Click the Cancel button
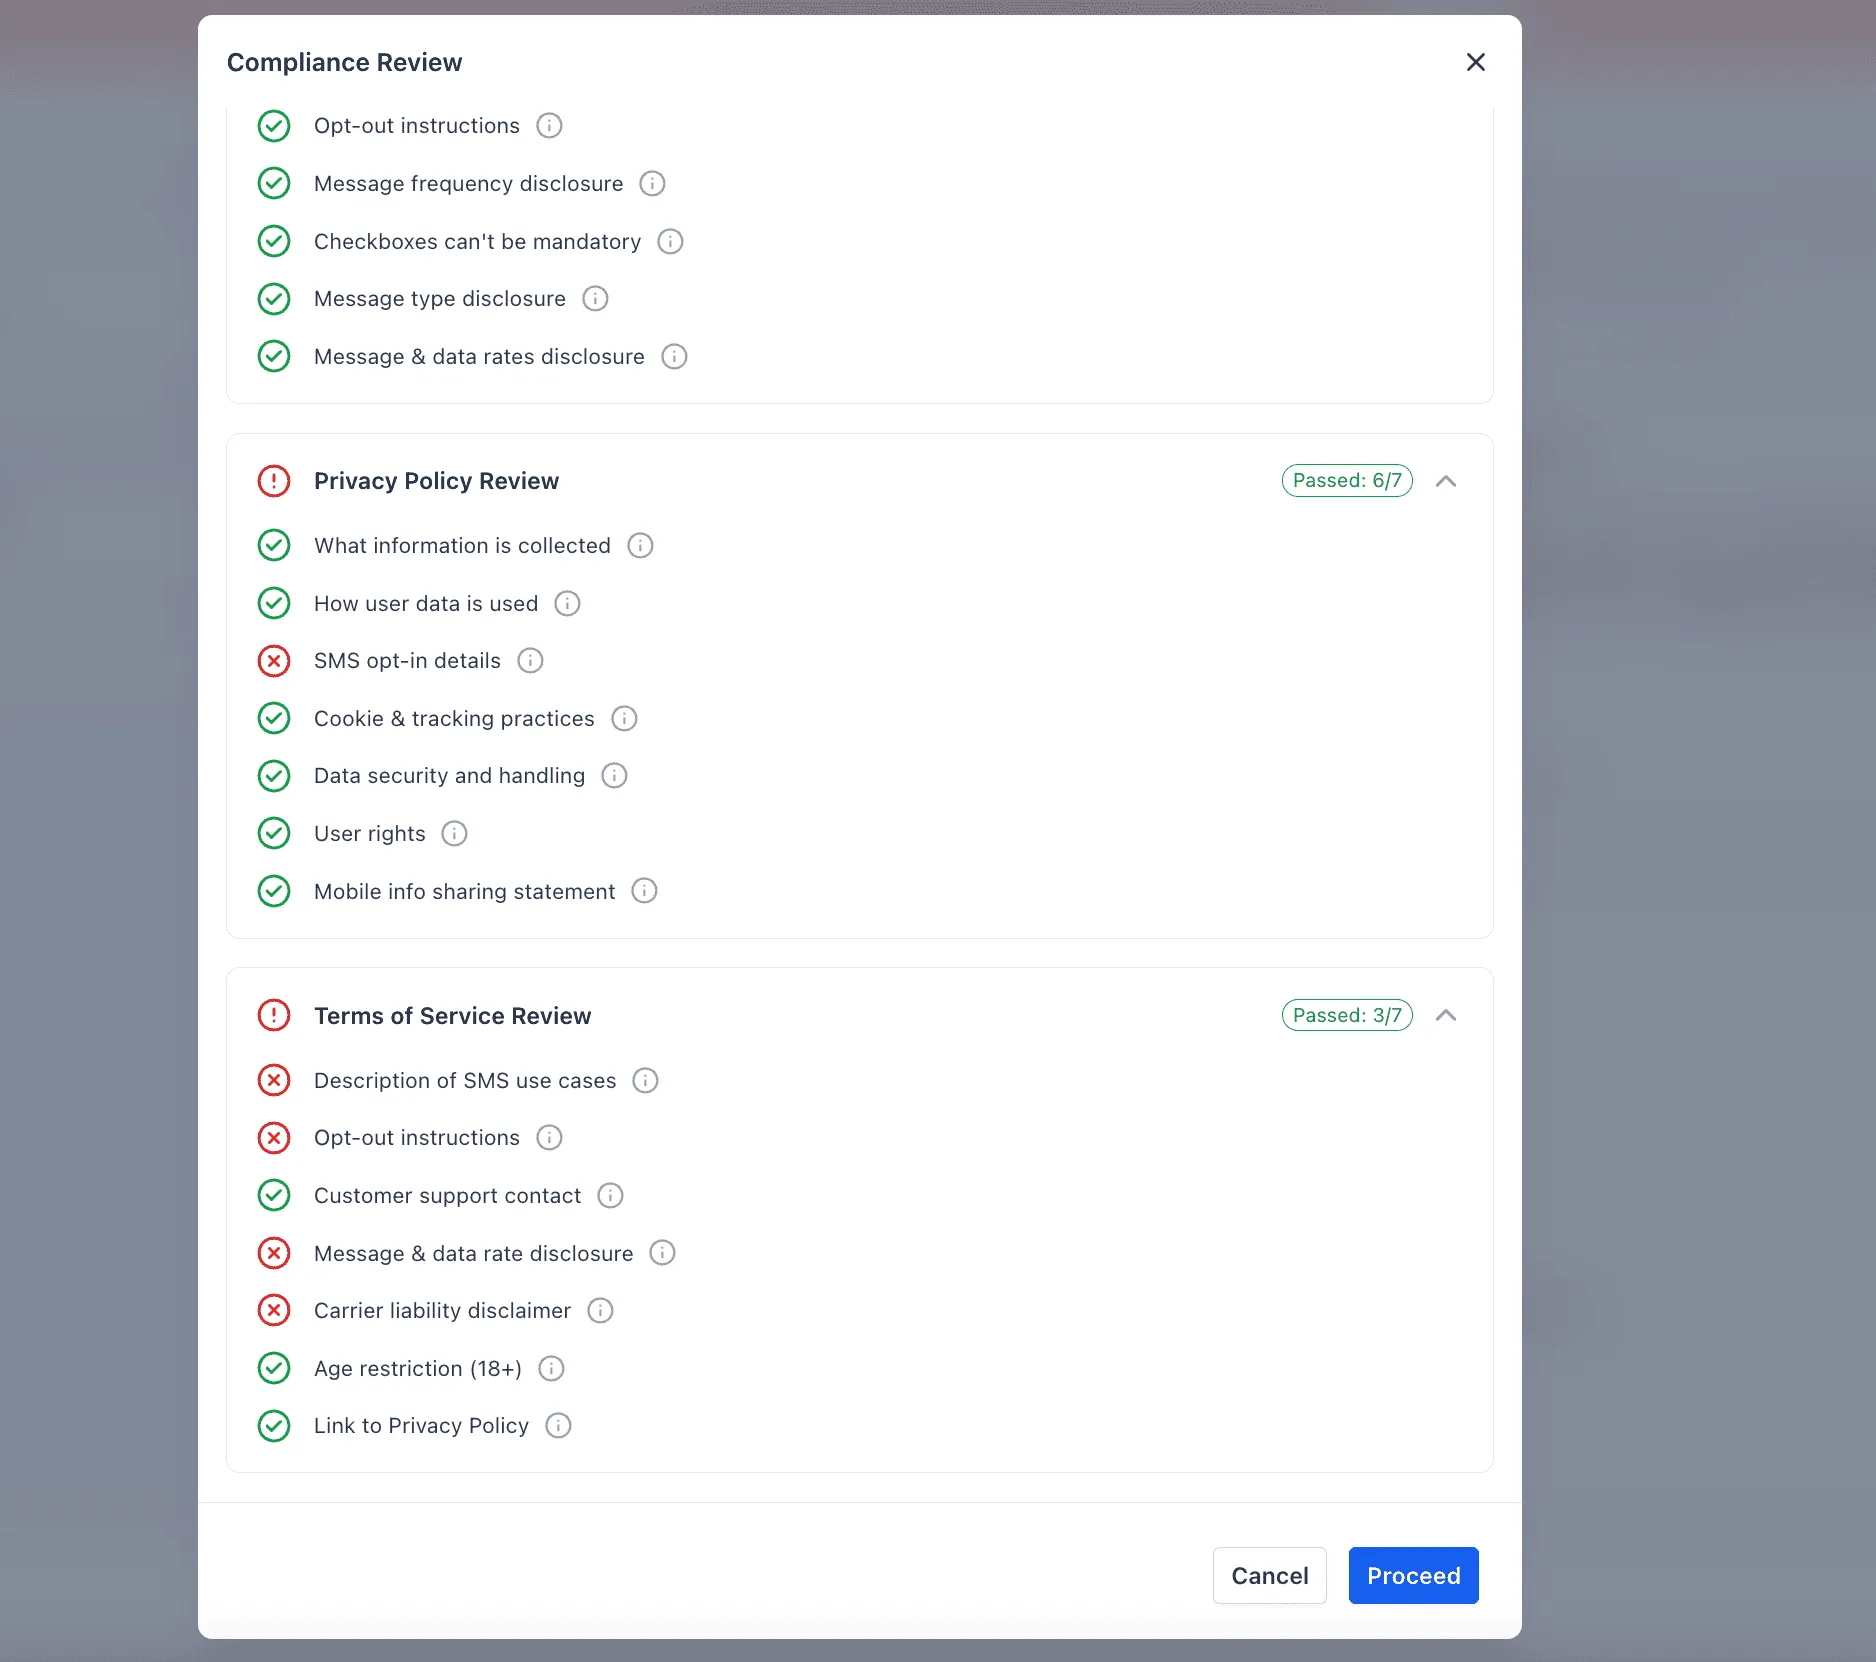1876x1662 pixels. tap(1269, 1576)
